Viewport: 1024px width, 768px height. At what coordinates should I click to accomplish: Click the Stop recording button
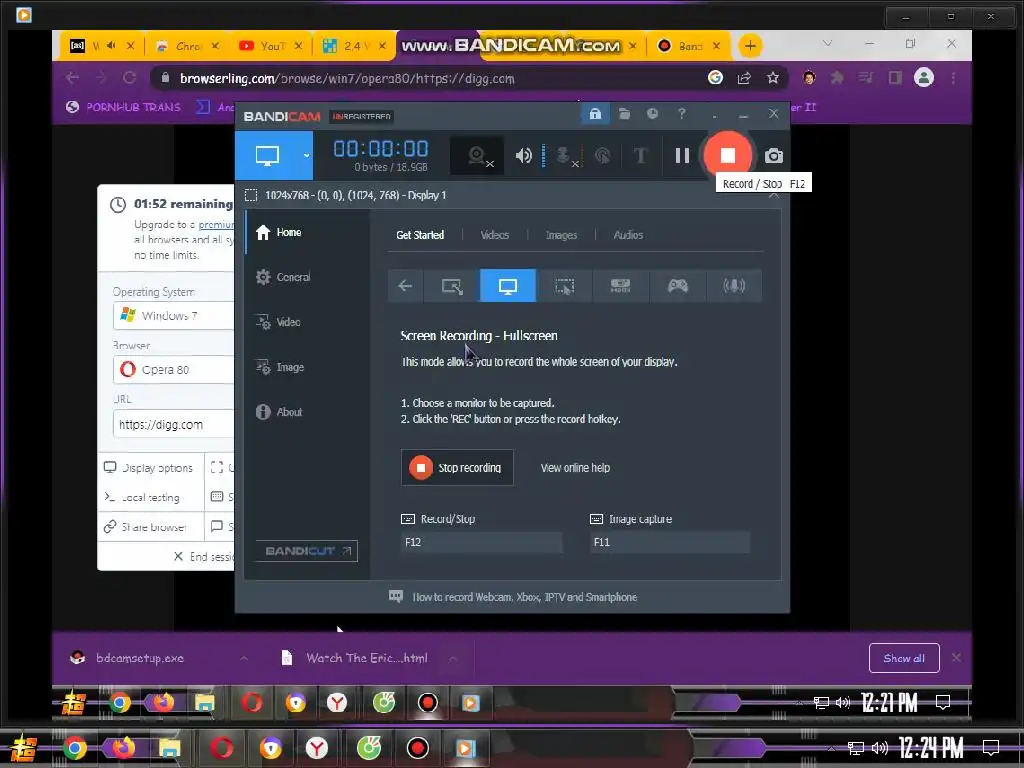point(457,468)
